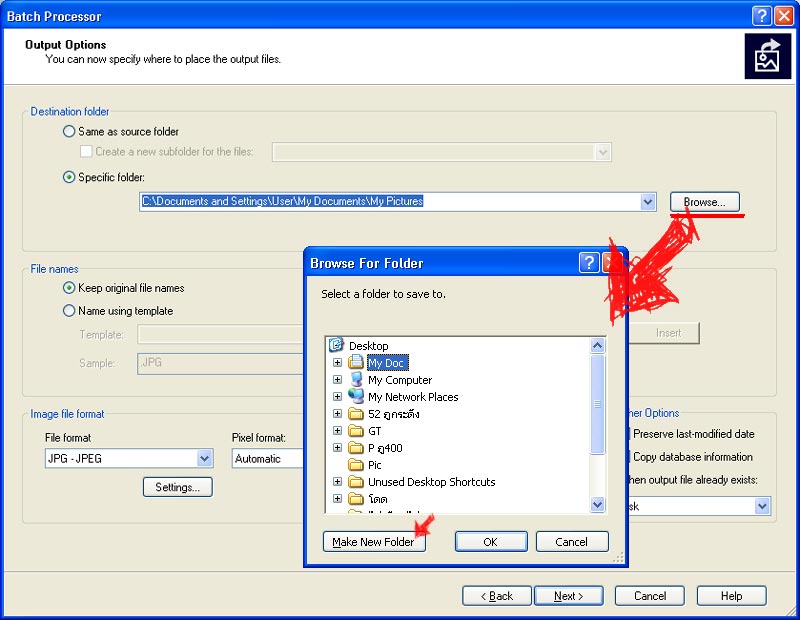The width and height of the screenshot is (800, 620).
Task: Click the Browse For Folder help icon
Action: point(589,263)
